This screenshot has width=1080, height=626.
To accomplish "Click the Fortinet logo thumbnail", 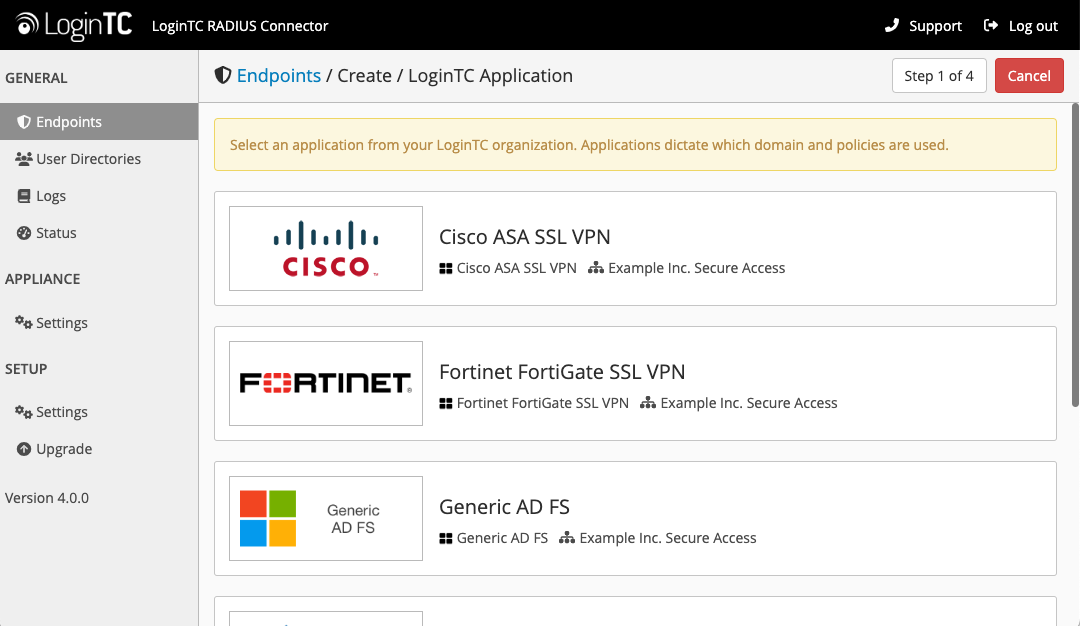I will point(326,383).
